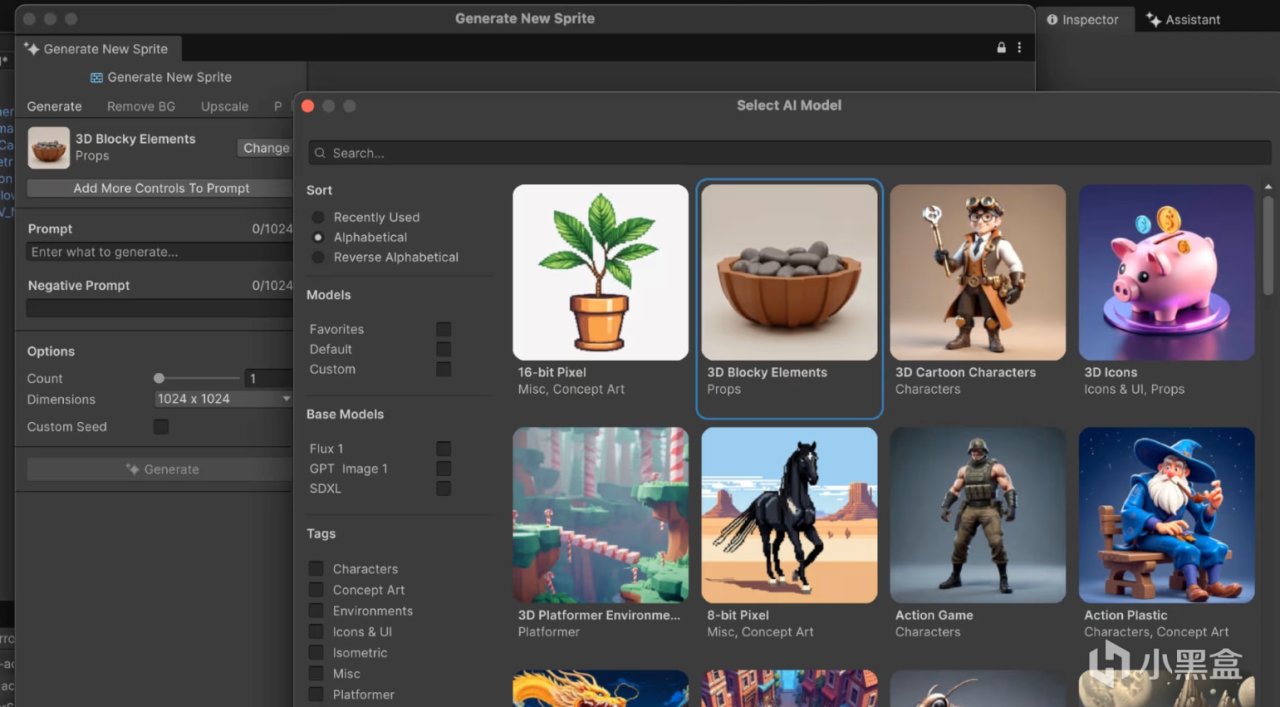Select Alphabetical sort option
The width and height of the screenshot is (1280, 707).
pos(318,237)
